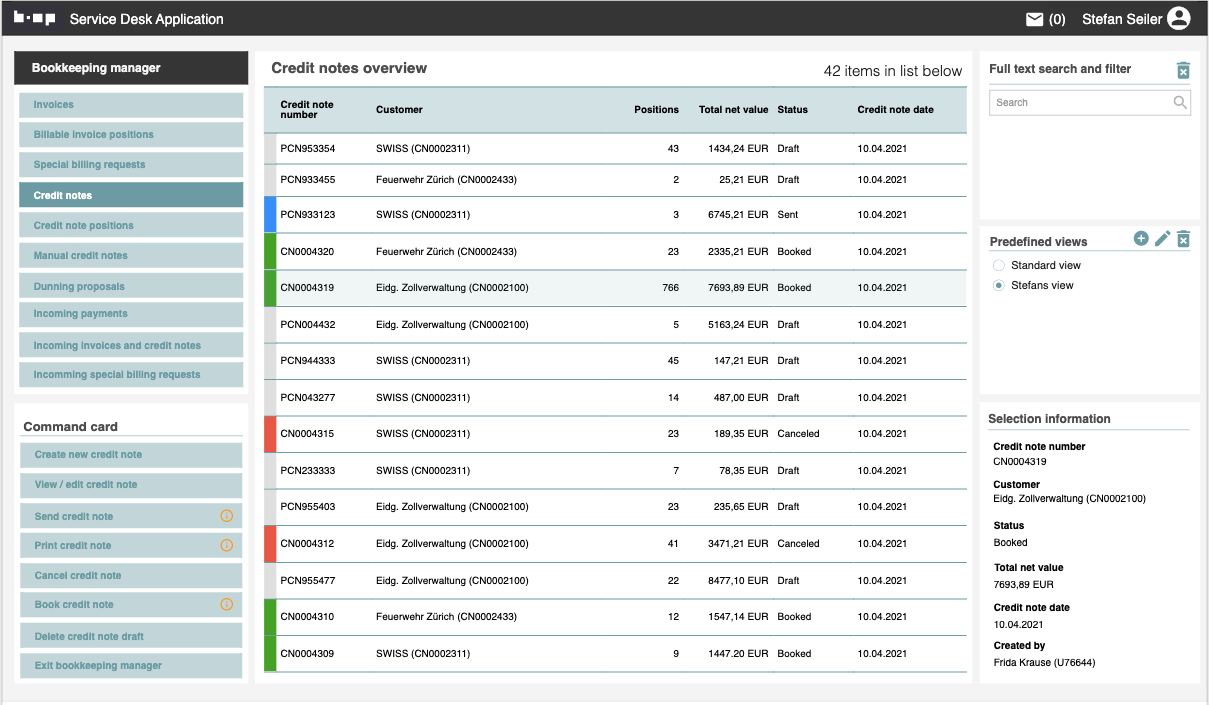Clear the full text search filter trash icon
Viewport: 1209px width, 705px height.
(x=1183, y=70)
